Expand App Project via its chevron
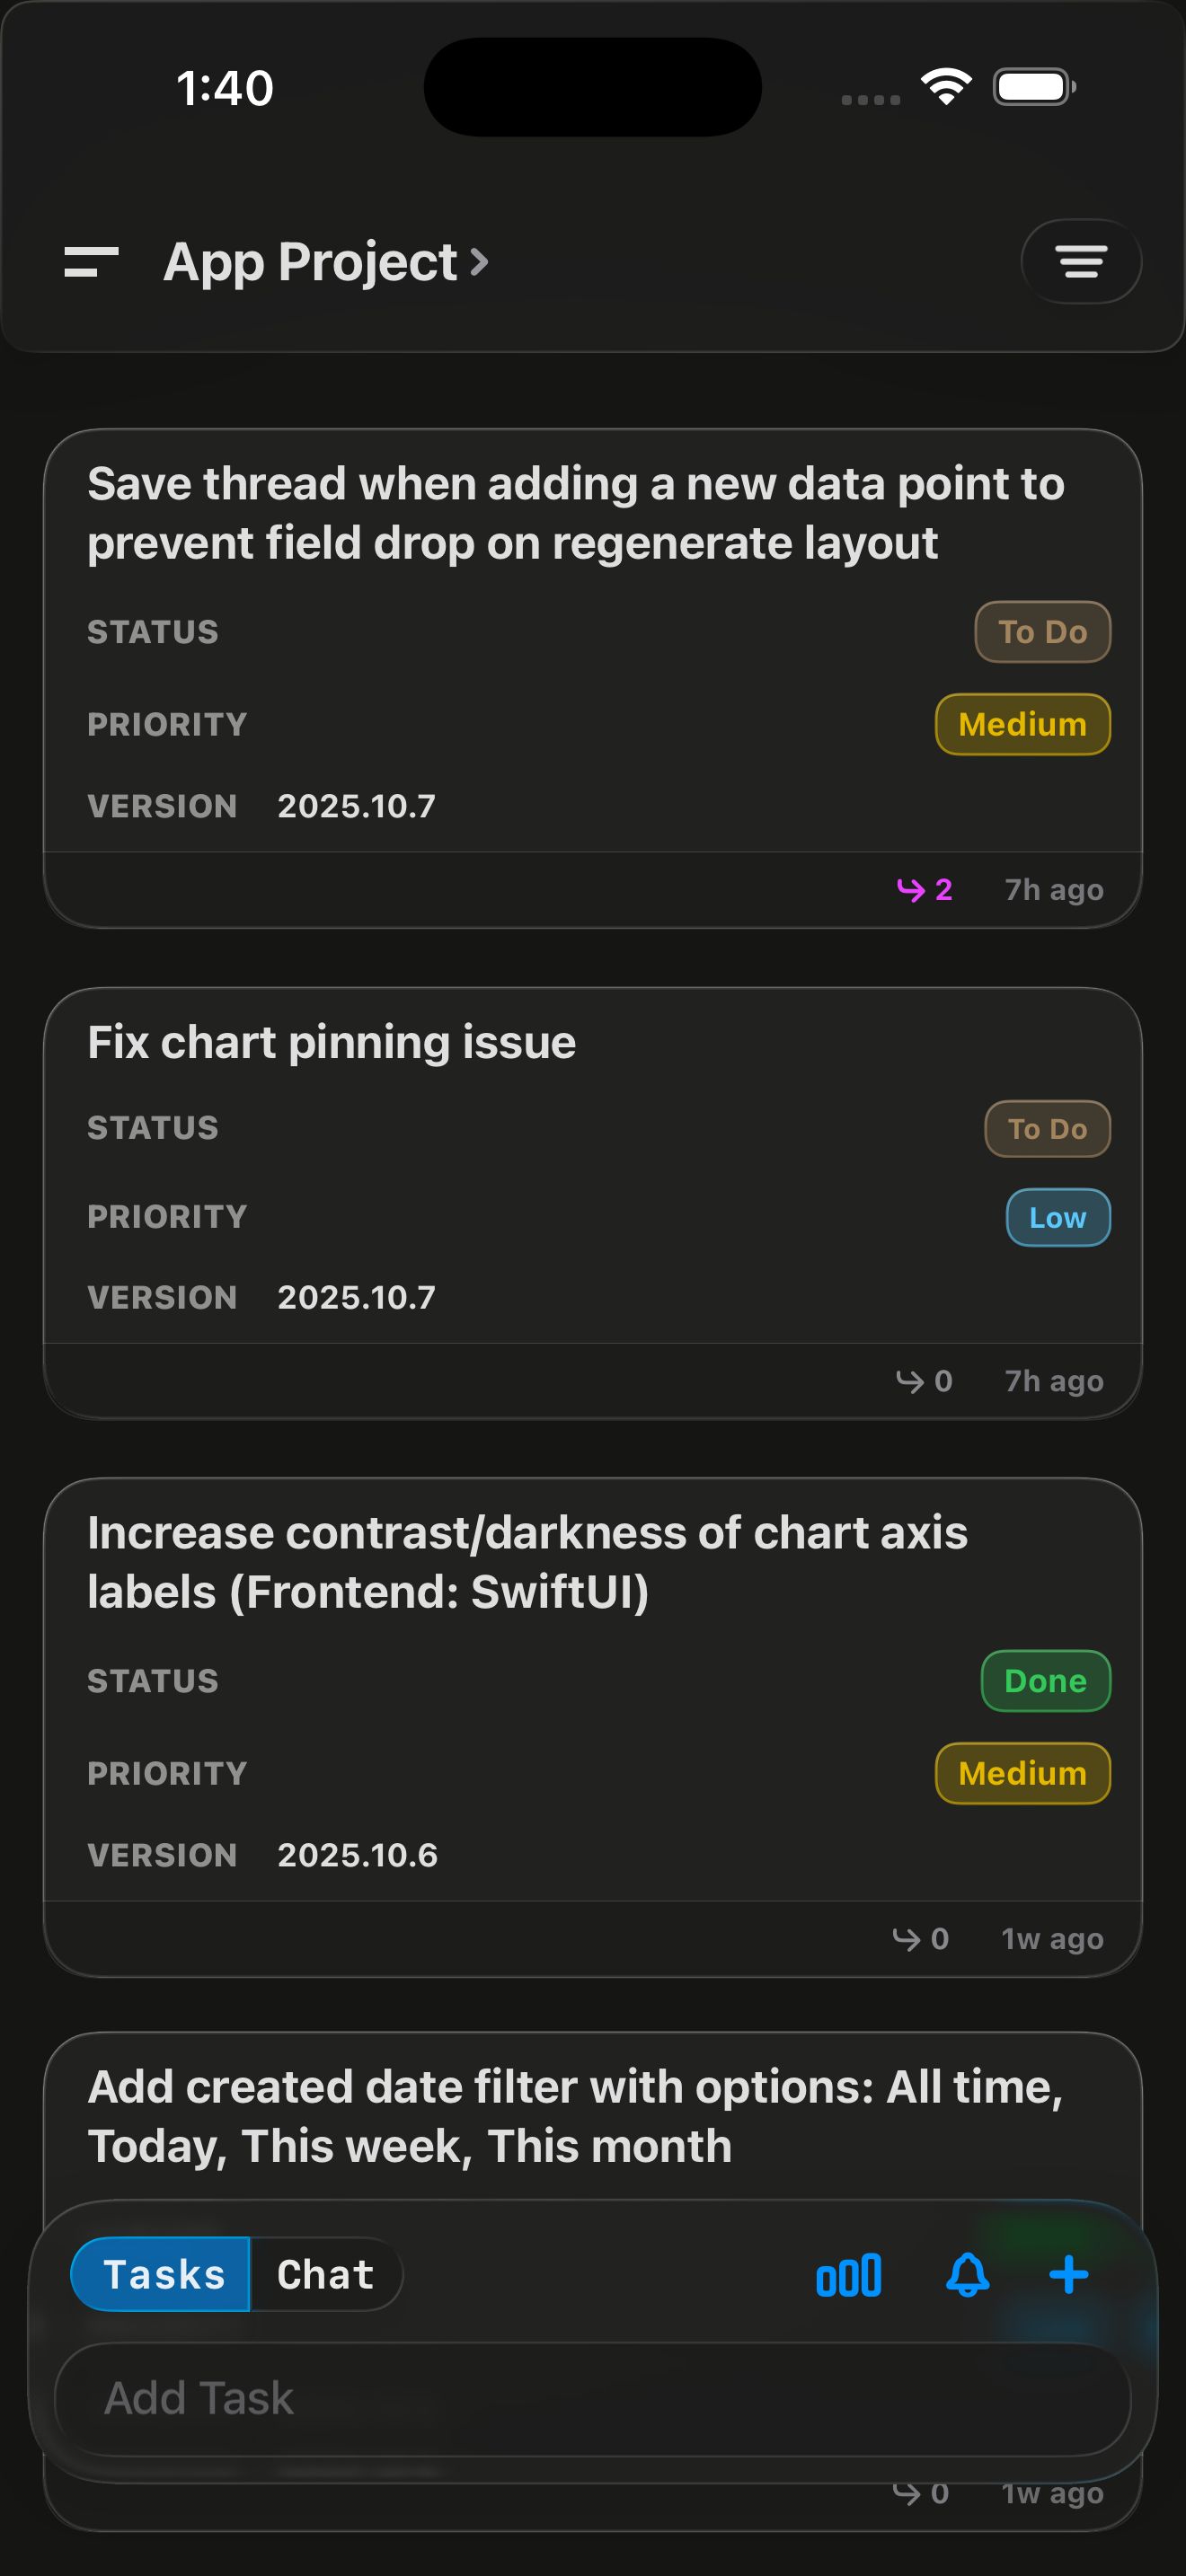Screen dimensions: 1186x2576 click(x=480, y=262)
